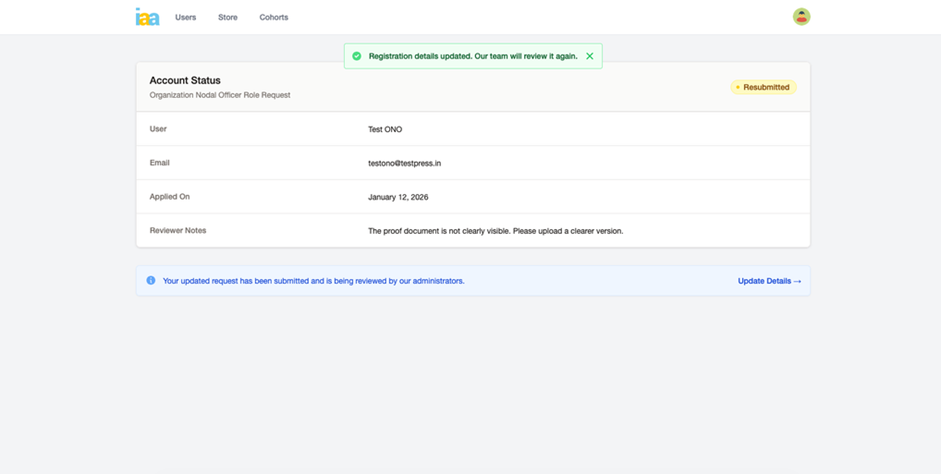The image size is (941, 474).
Task: Click the Resubmitted status badge
Action: [763, 87]
